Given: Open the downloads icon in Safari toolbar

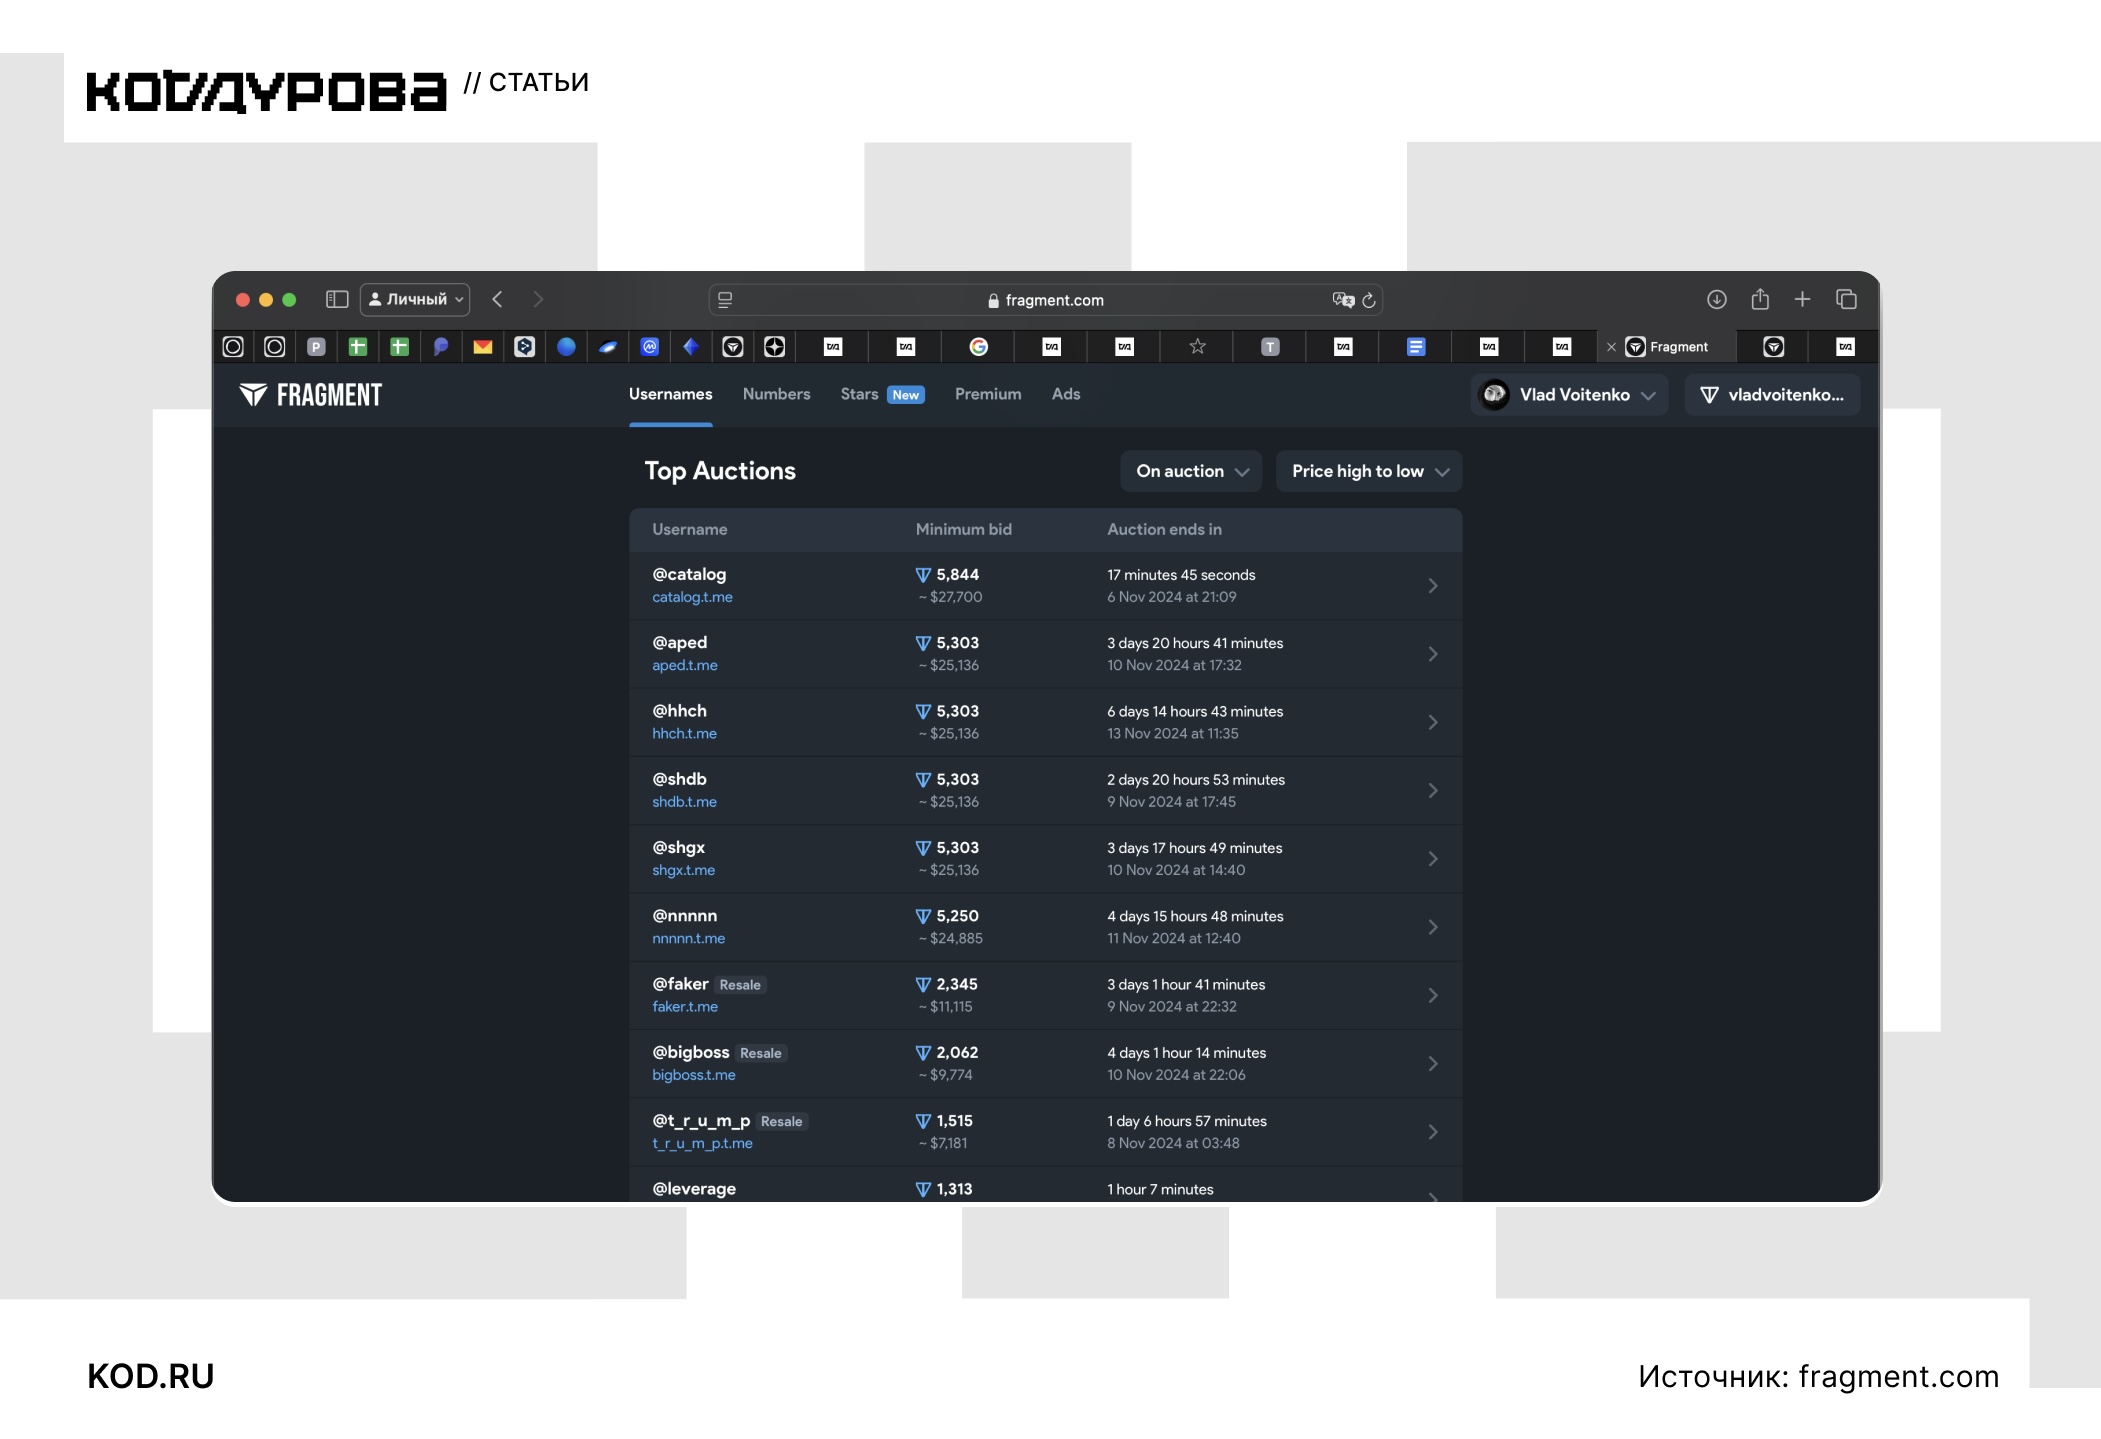Looking at the screenshot, I should pos(1716,299).
